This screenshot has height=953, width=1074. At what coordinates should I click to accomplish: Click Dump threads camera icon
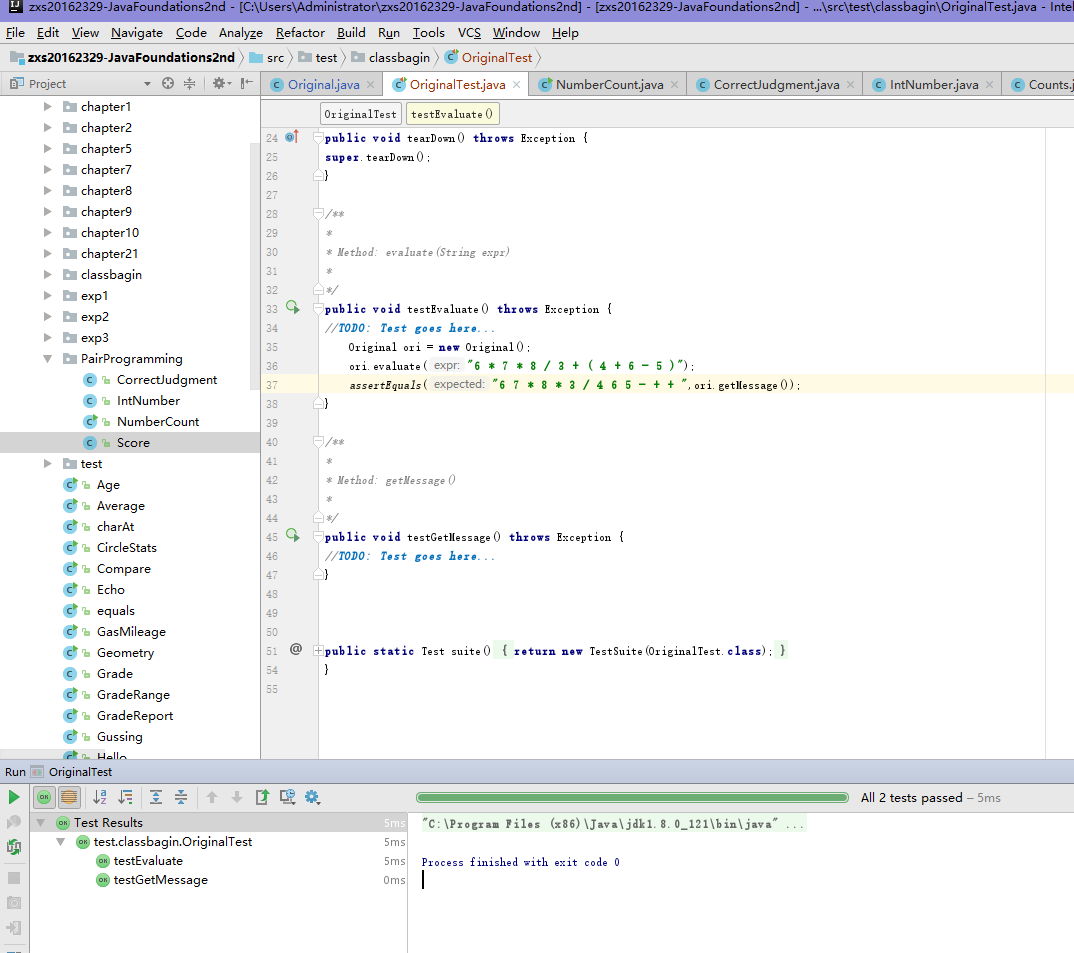[x=14, y=903]
